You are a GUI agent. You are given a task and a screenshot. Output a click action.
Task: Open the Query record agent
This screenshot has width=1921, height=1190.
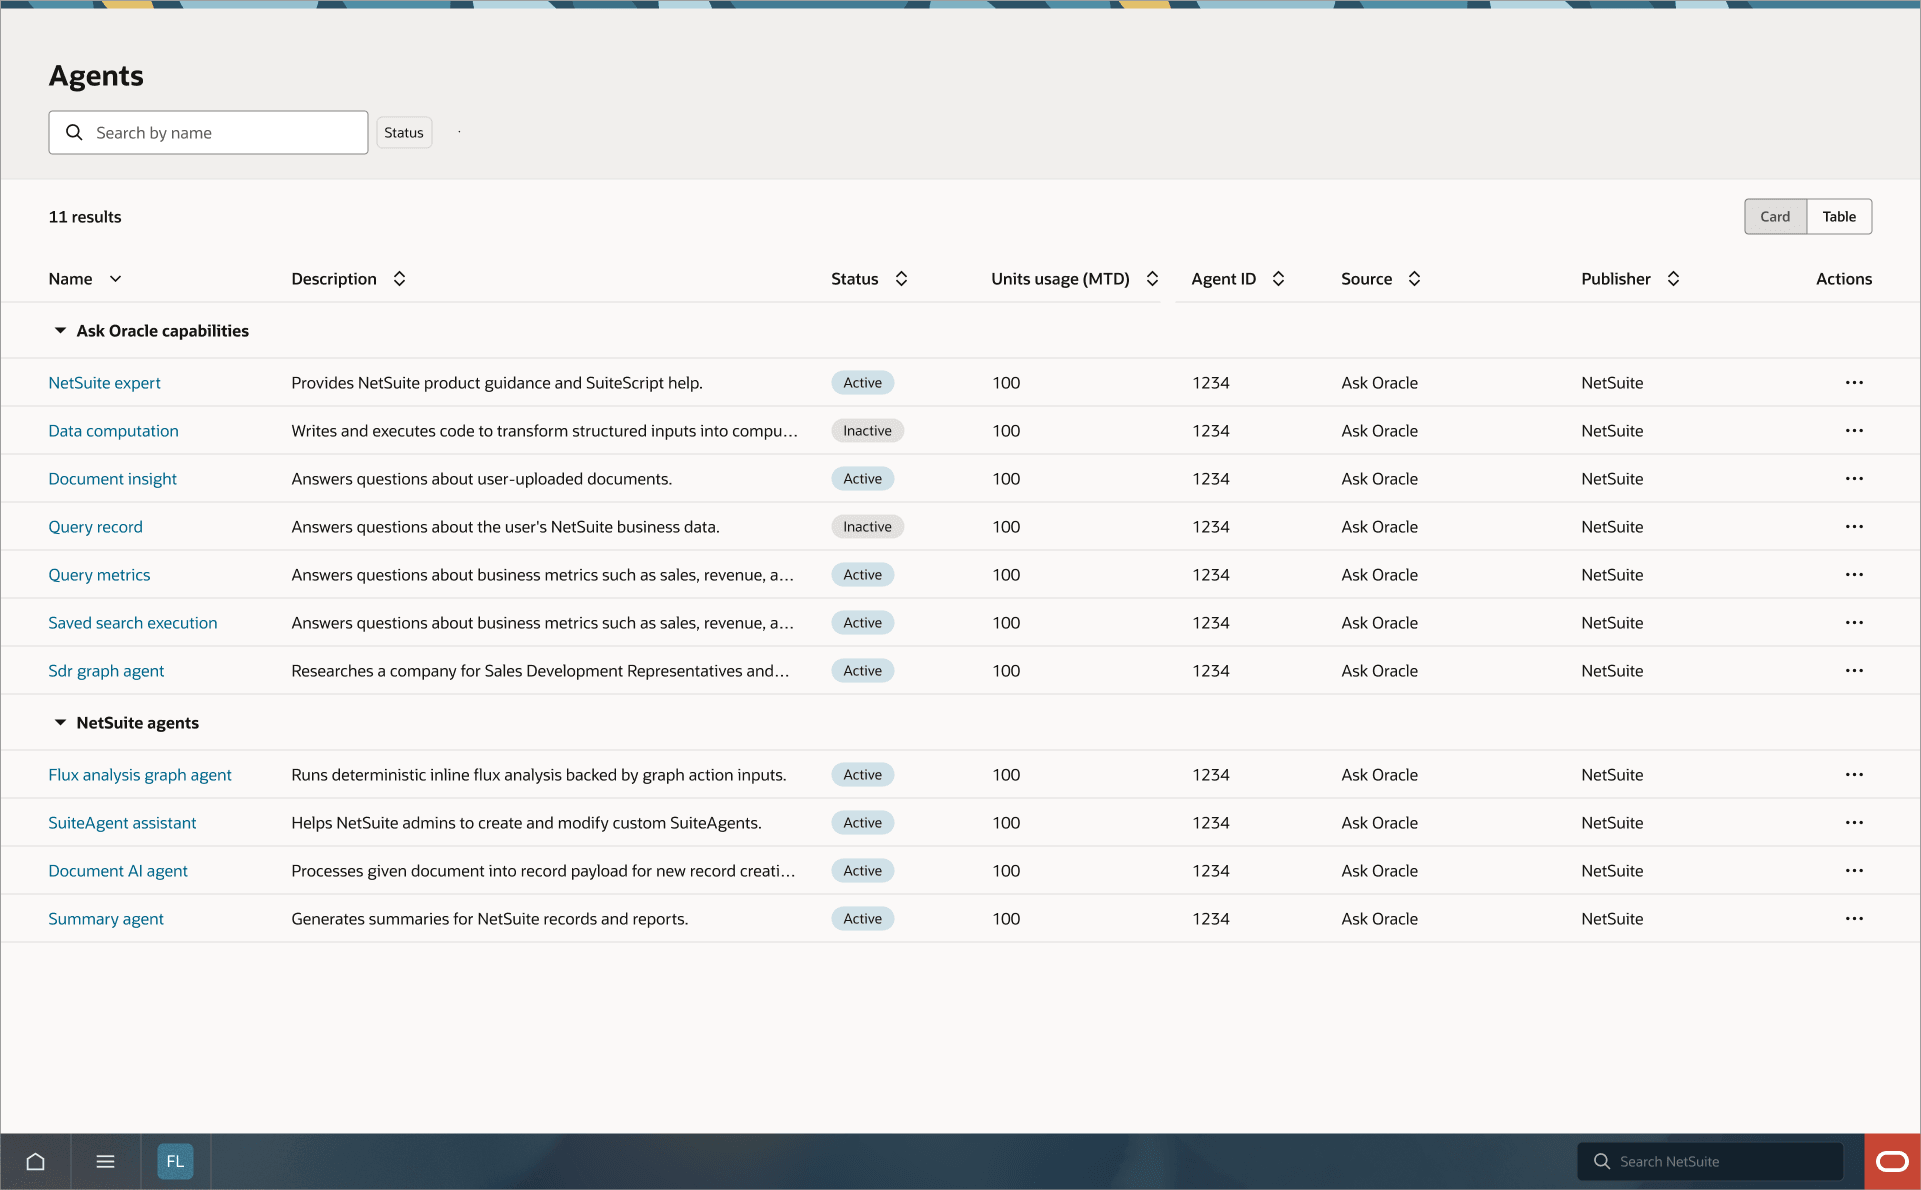(x=95, y=527)
